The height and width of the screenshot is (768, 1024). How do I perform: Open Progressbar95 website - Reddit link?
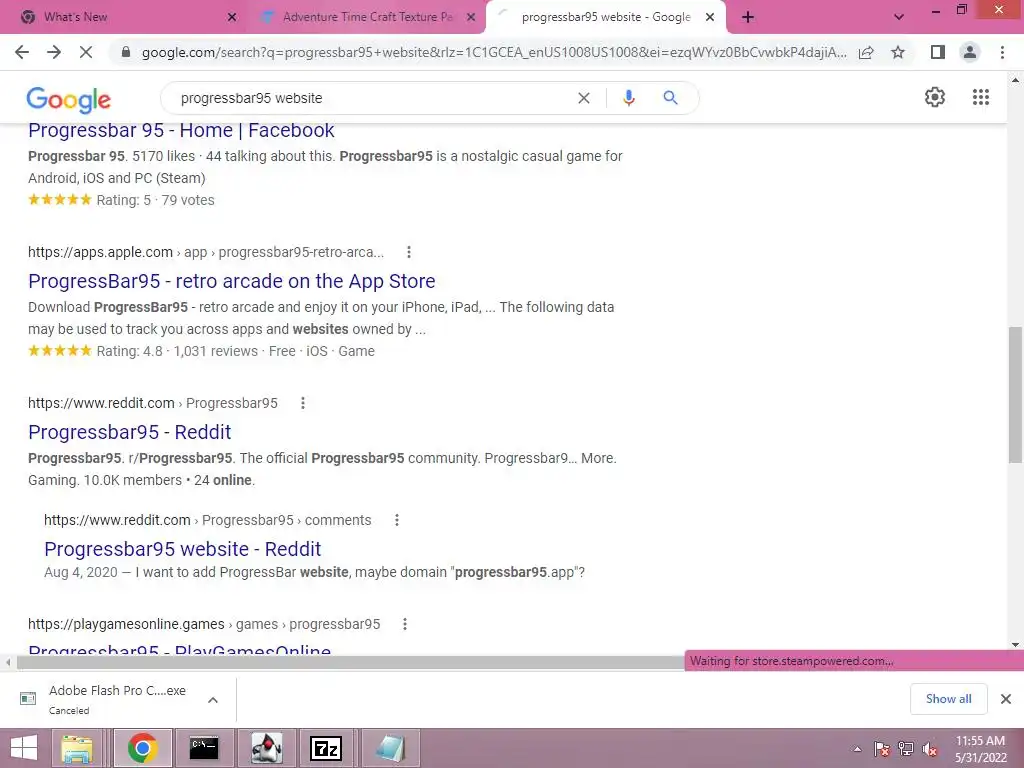click(182, 549)
